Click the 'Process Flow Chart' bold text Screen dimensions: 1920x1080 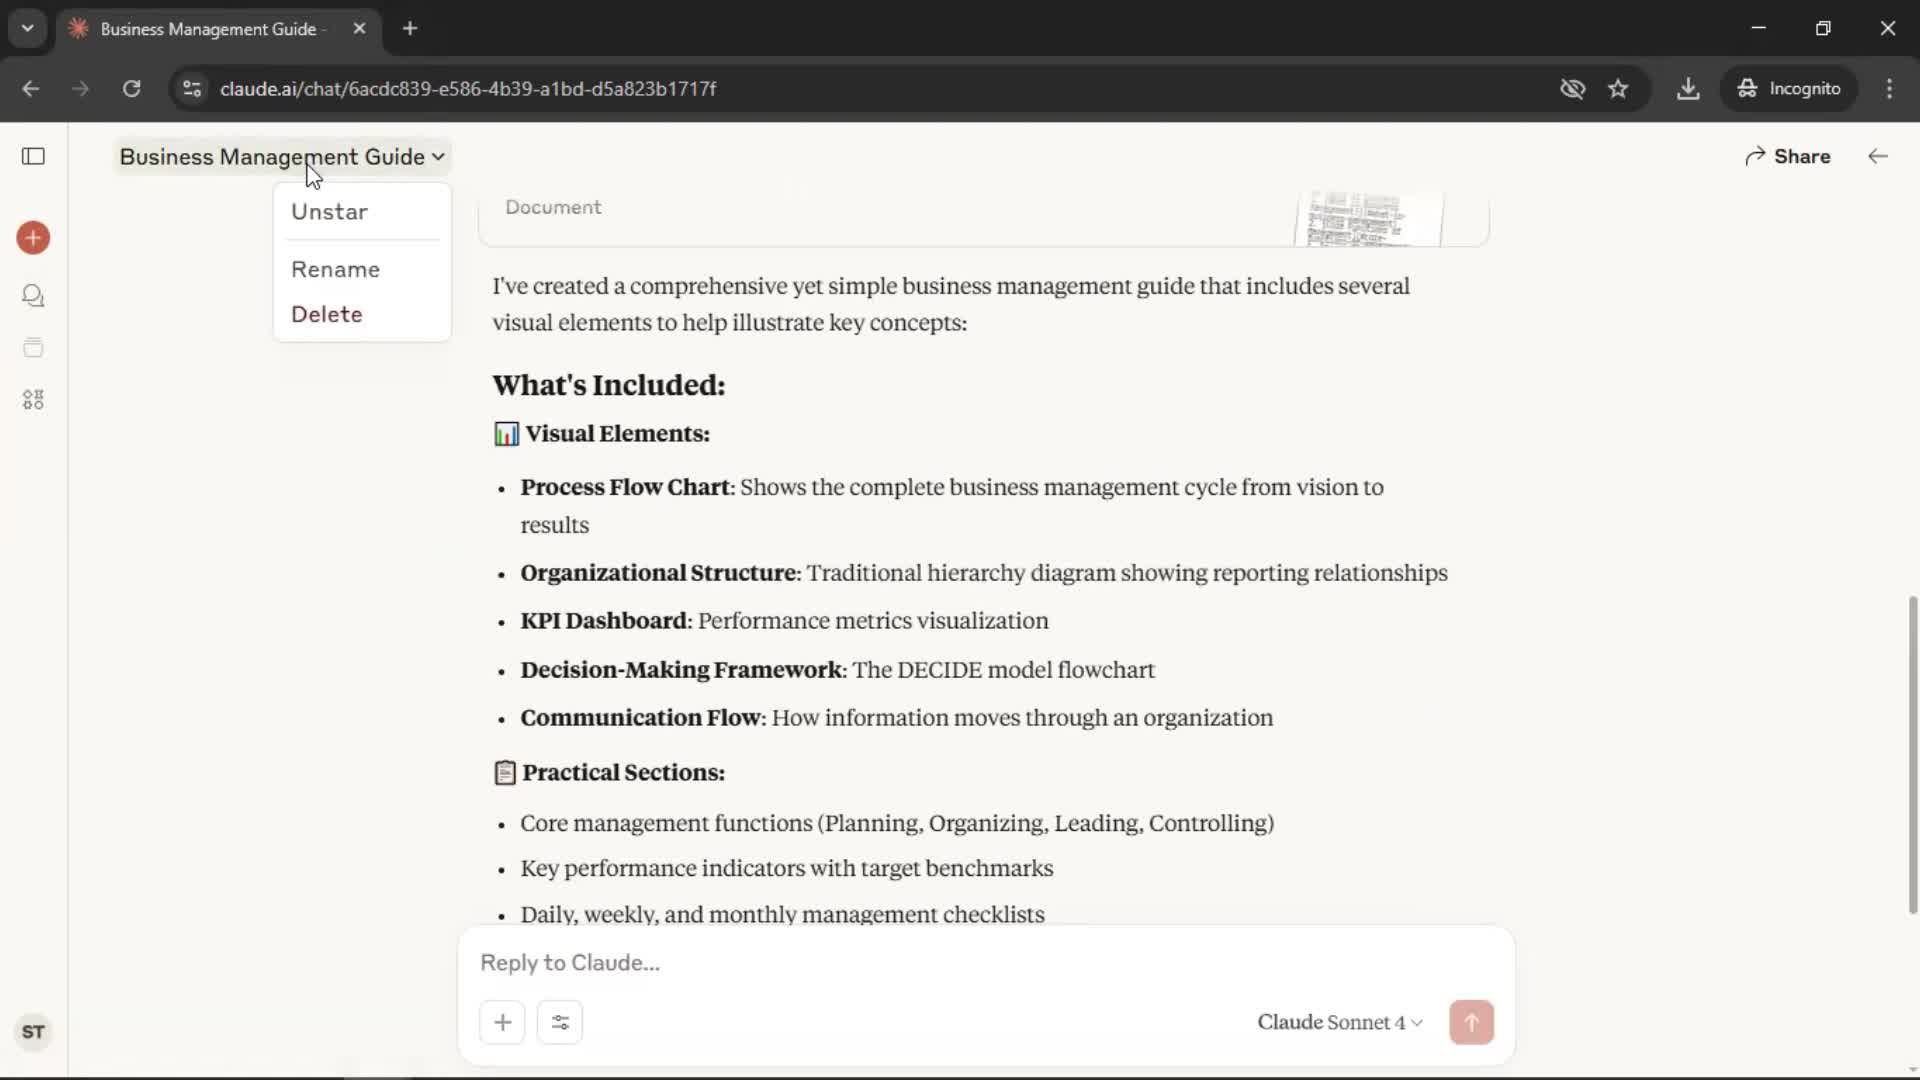(624, 487)
